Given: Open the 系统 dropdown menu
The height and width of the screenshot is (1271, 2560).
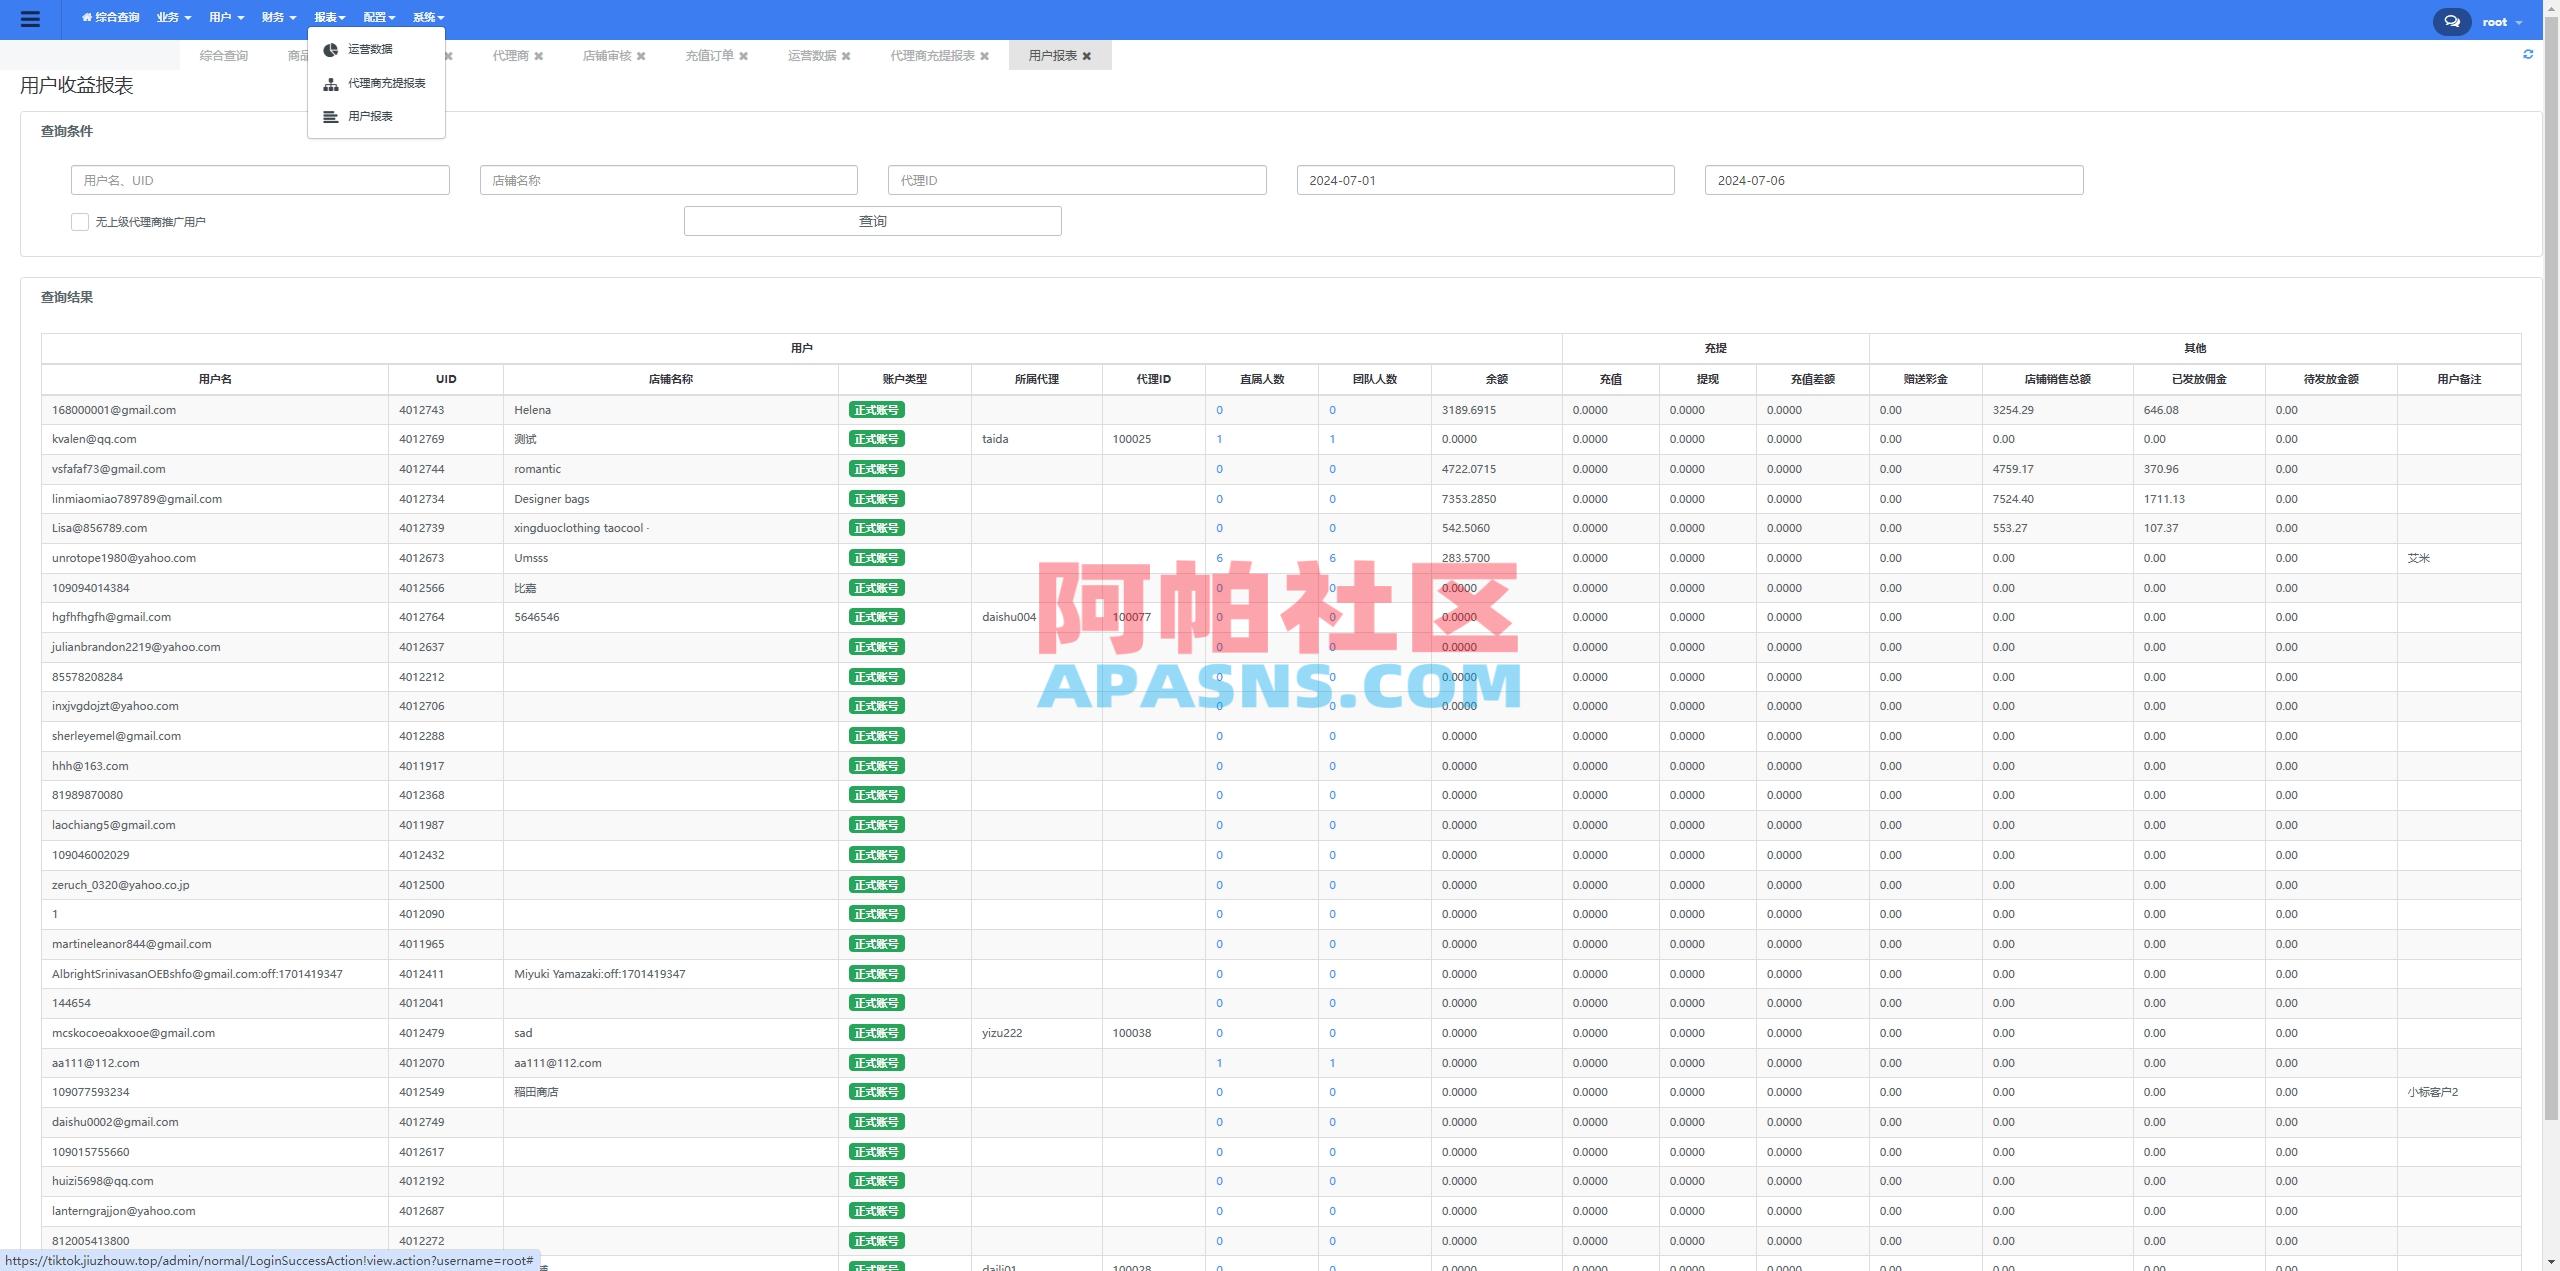Looking at the screenshot, I should click(x=427, y=17).
